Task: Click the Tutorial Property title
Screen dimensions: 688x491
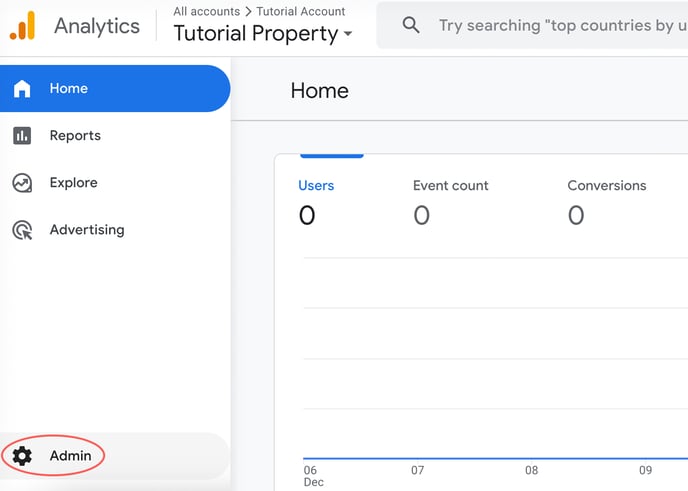Action: 256,33
